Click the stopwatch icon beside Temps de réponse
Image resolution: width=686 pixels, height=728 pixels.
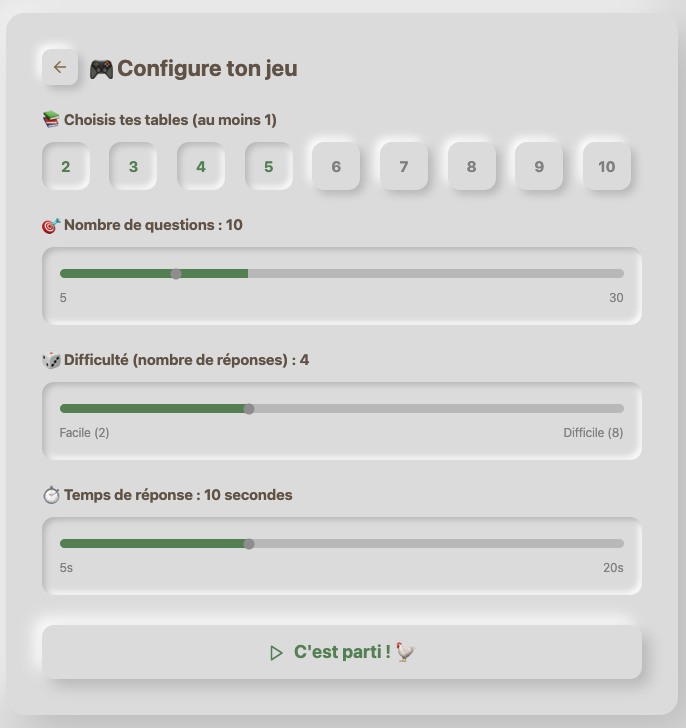(51, 495)
